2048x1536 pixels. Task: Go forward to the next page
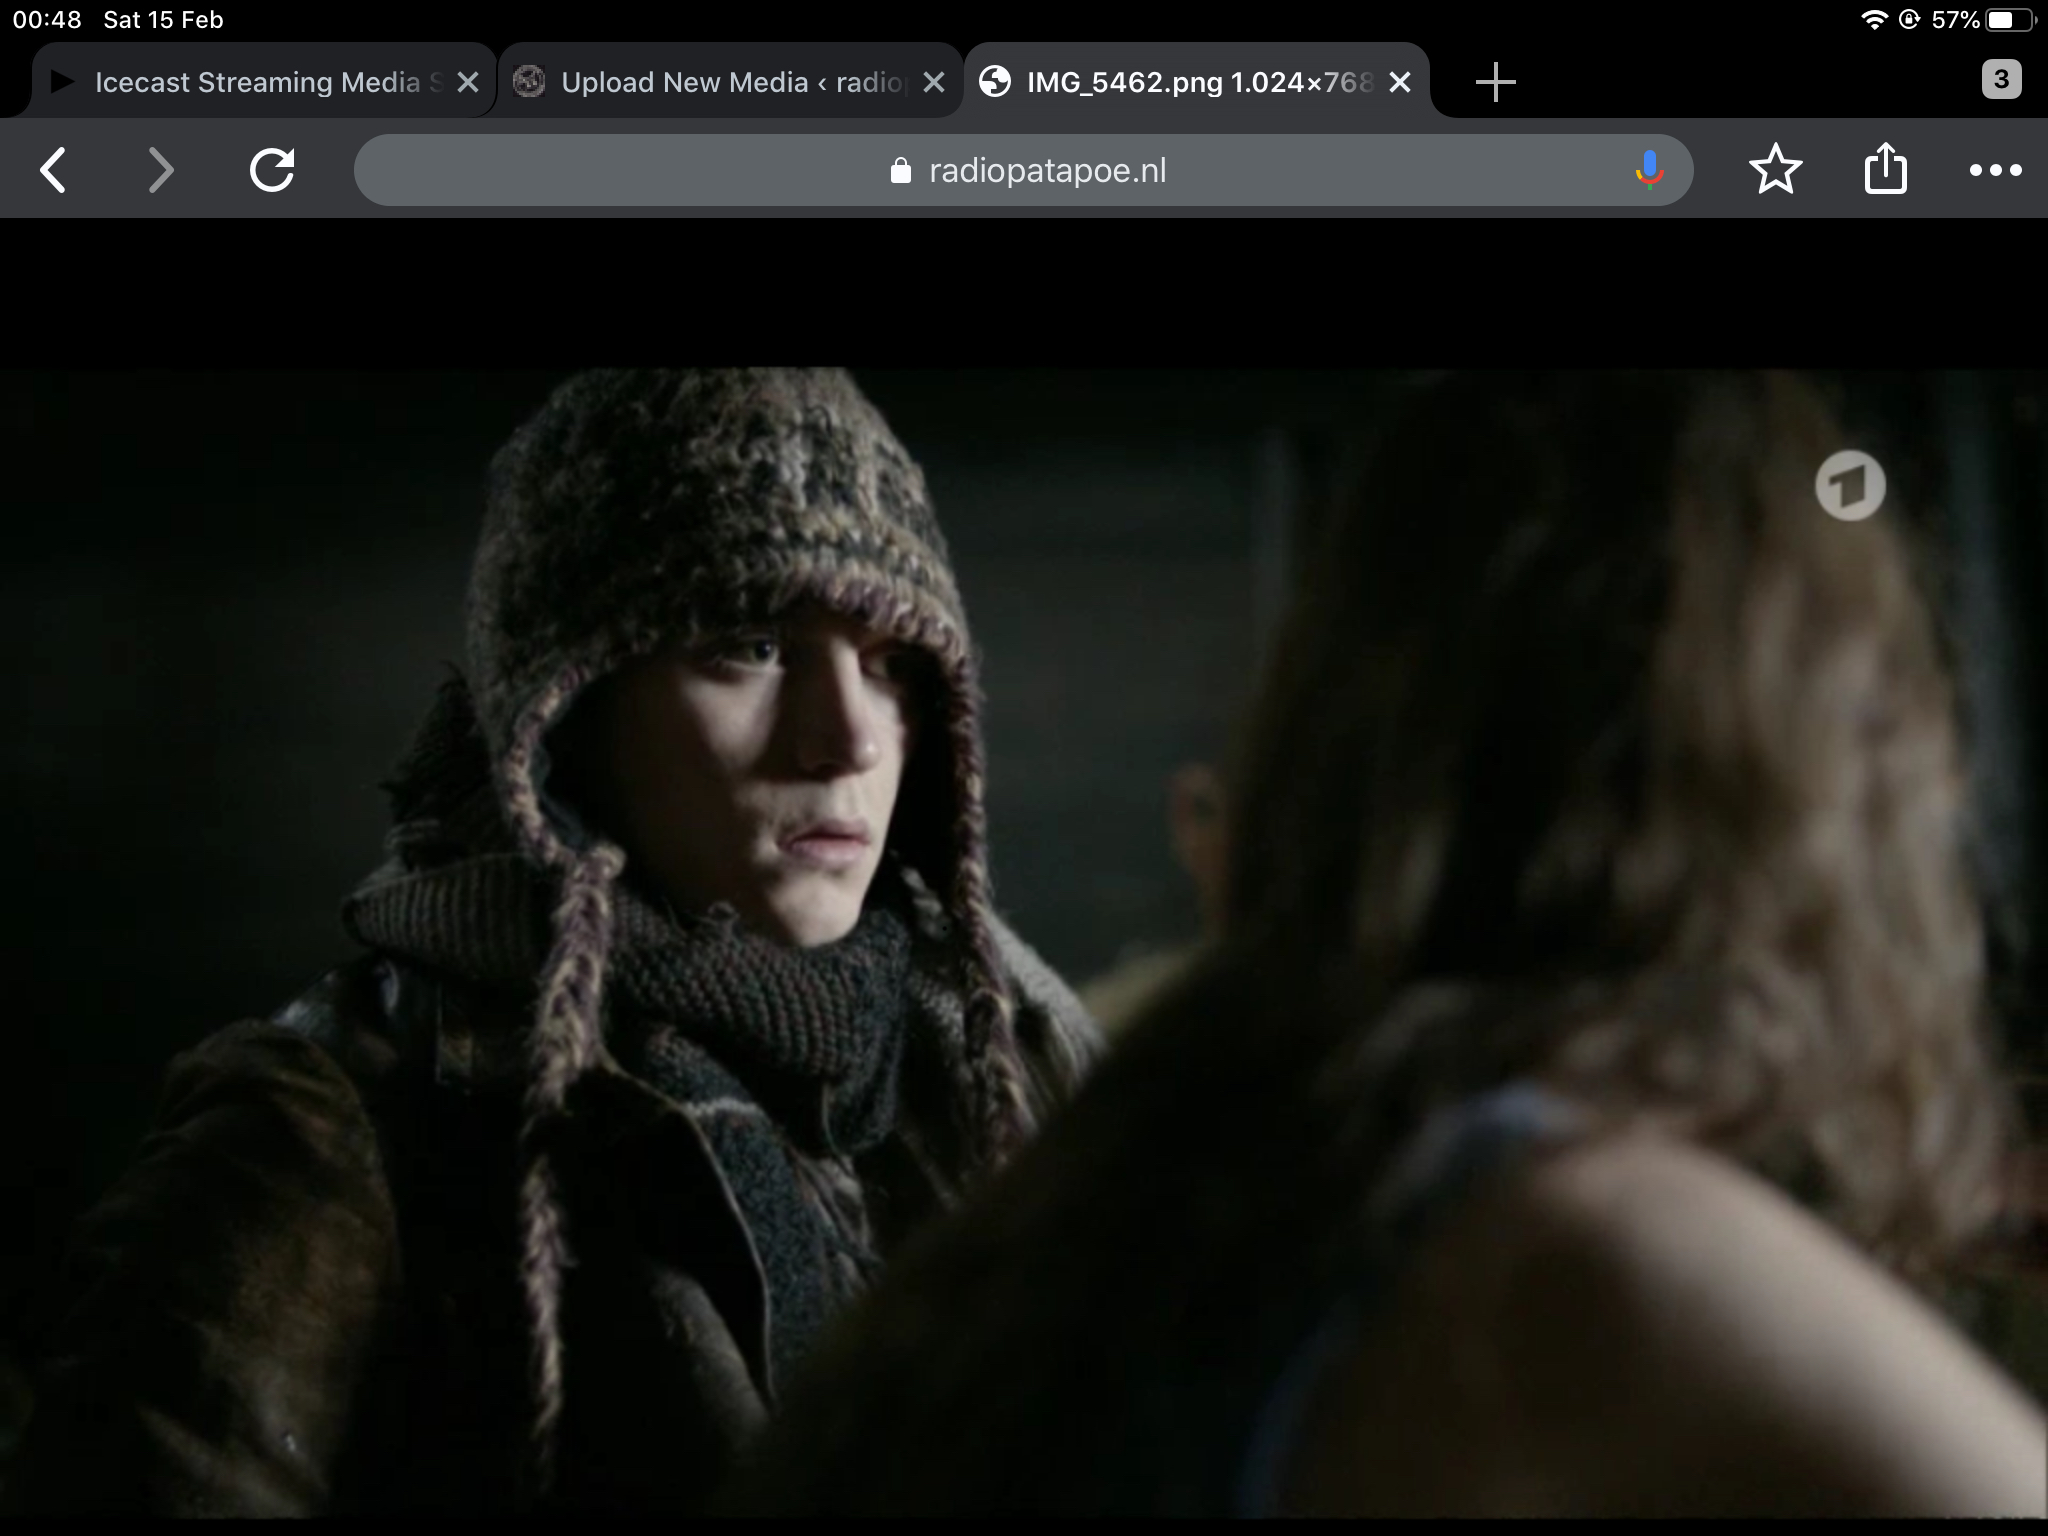(x=161, y=170)
